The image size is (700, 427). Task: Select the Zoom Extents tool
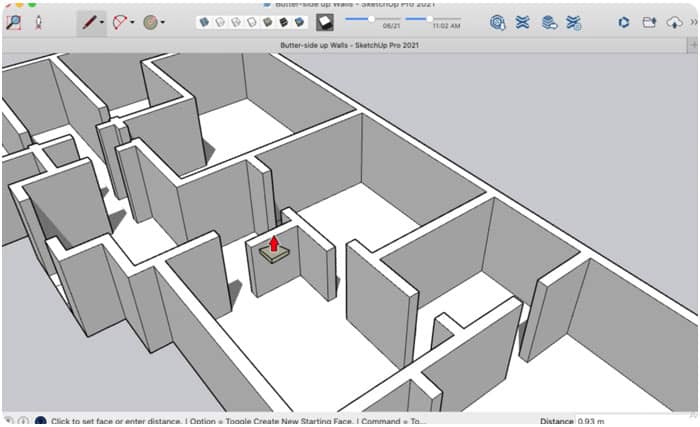13,22
